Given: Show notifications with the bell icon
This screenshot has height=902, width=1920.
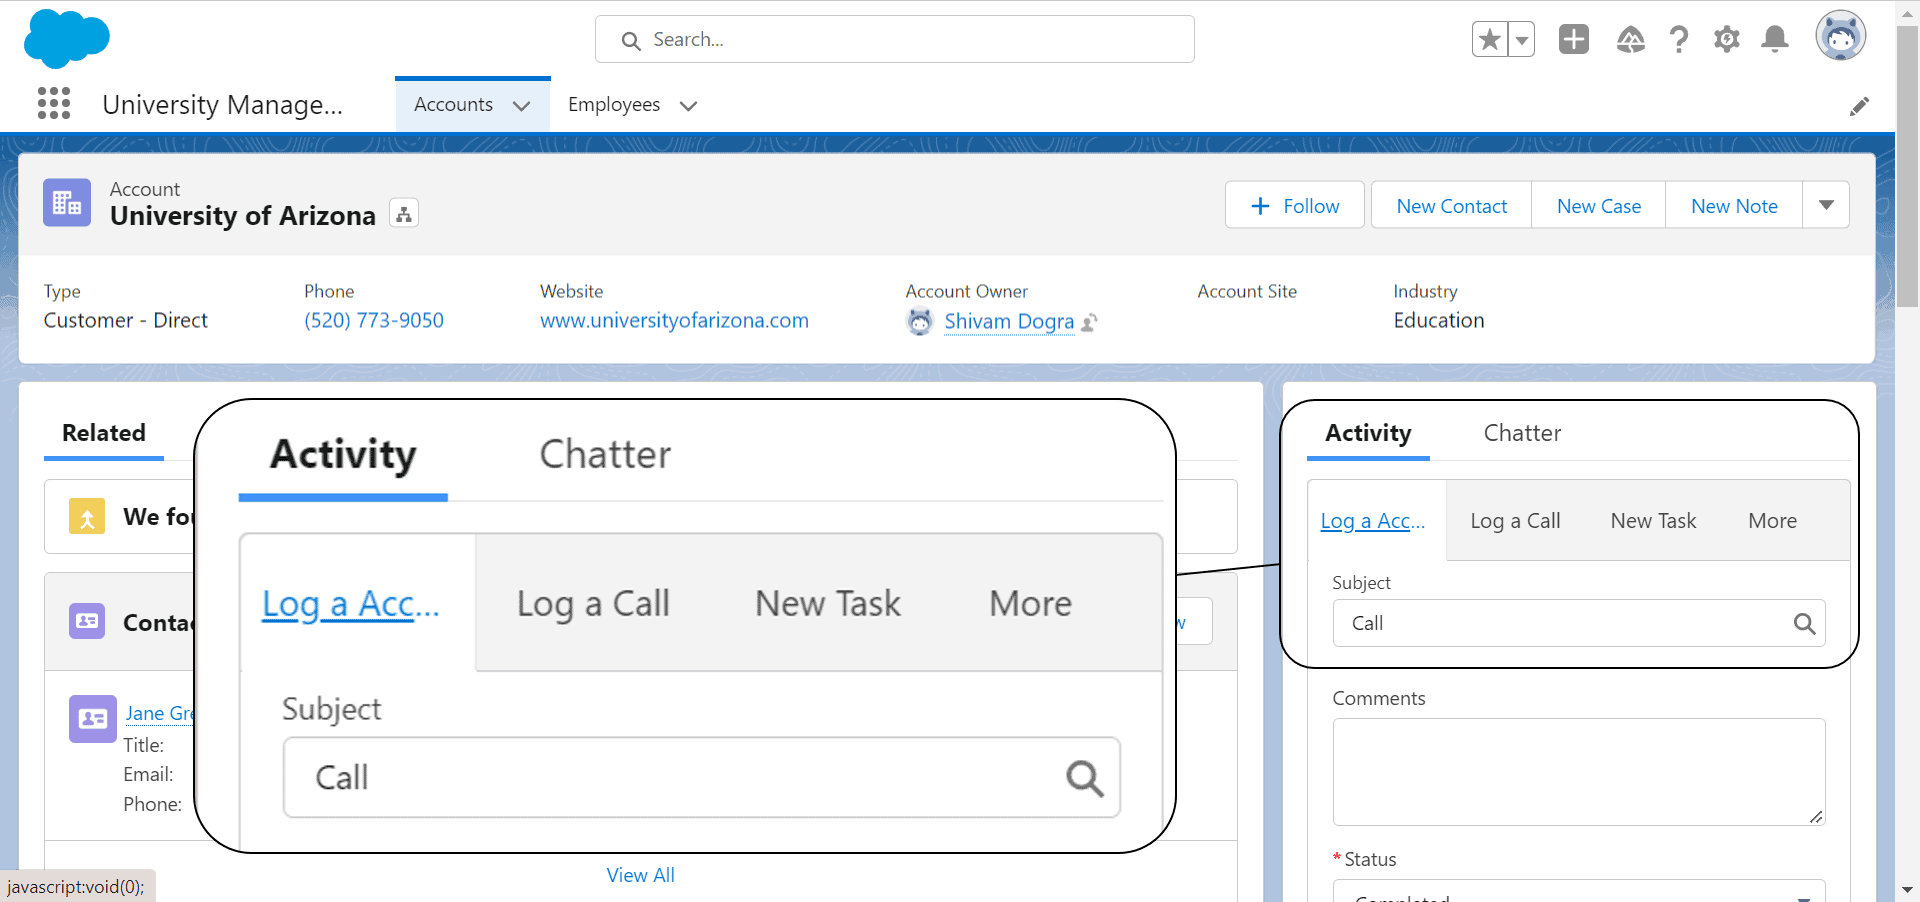Looking at the screenshot, I should [x=1775, y=39].
